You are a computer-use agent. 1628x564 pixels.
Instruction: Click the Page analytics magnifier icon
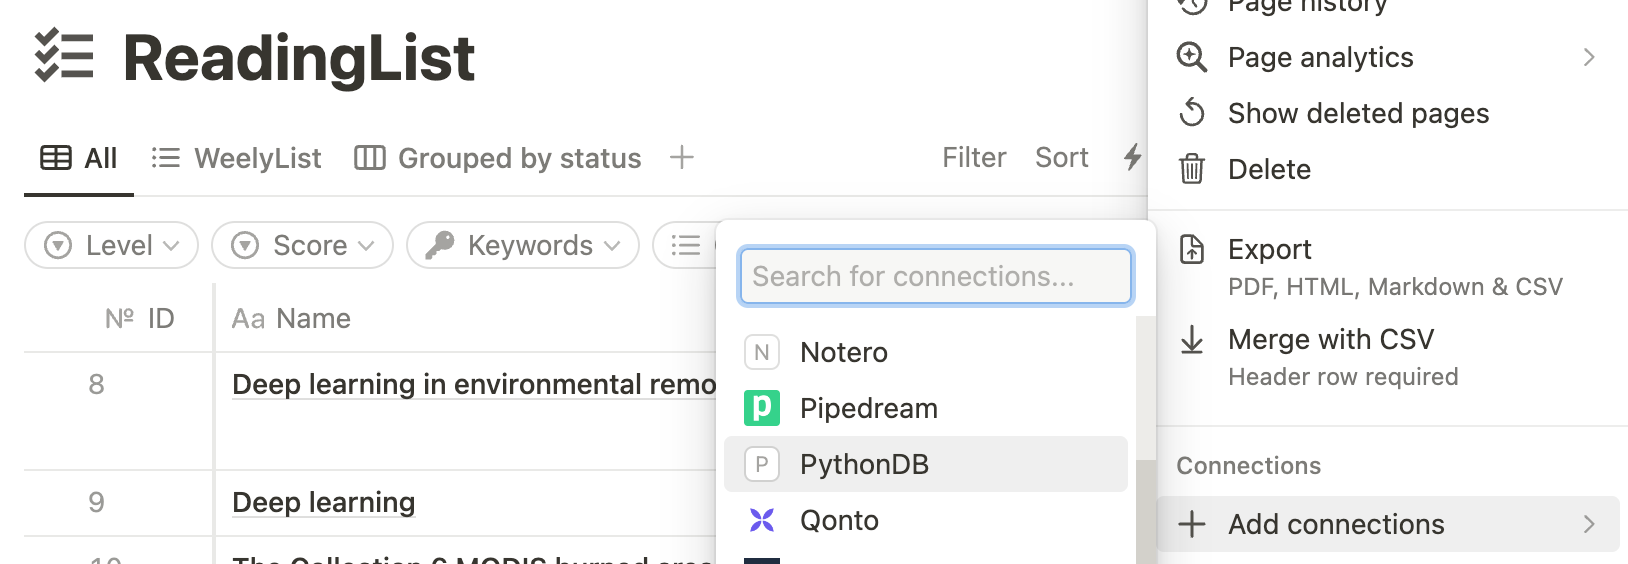(x=1192, y=57)
